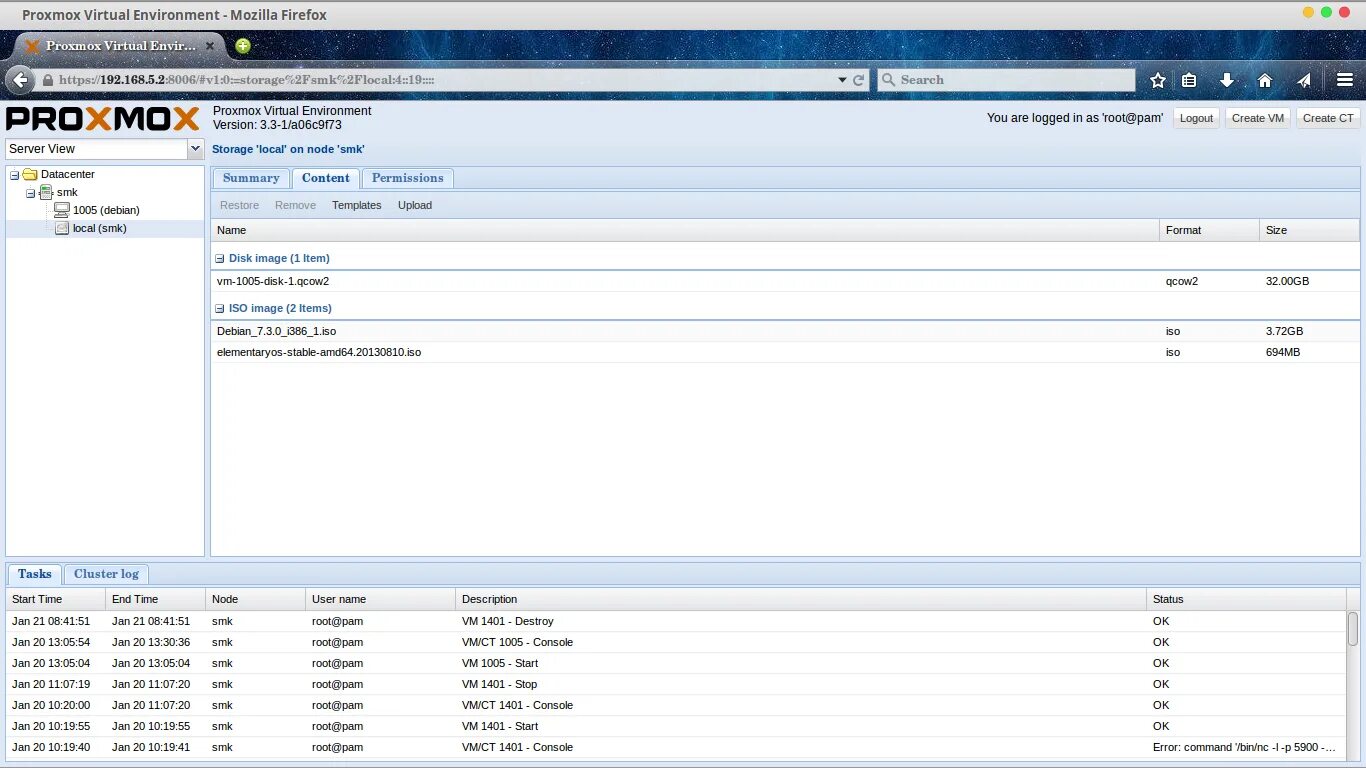Select the VM 1401 - Stop task row
Viewport: 1366px width, 768px height.
click(x=676, y=684)
